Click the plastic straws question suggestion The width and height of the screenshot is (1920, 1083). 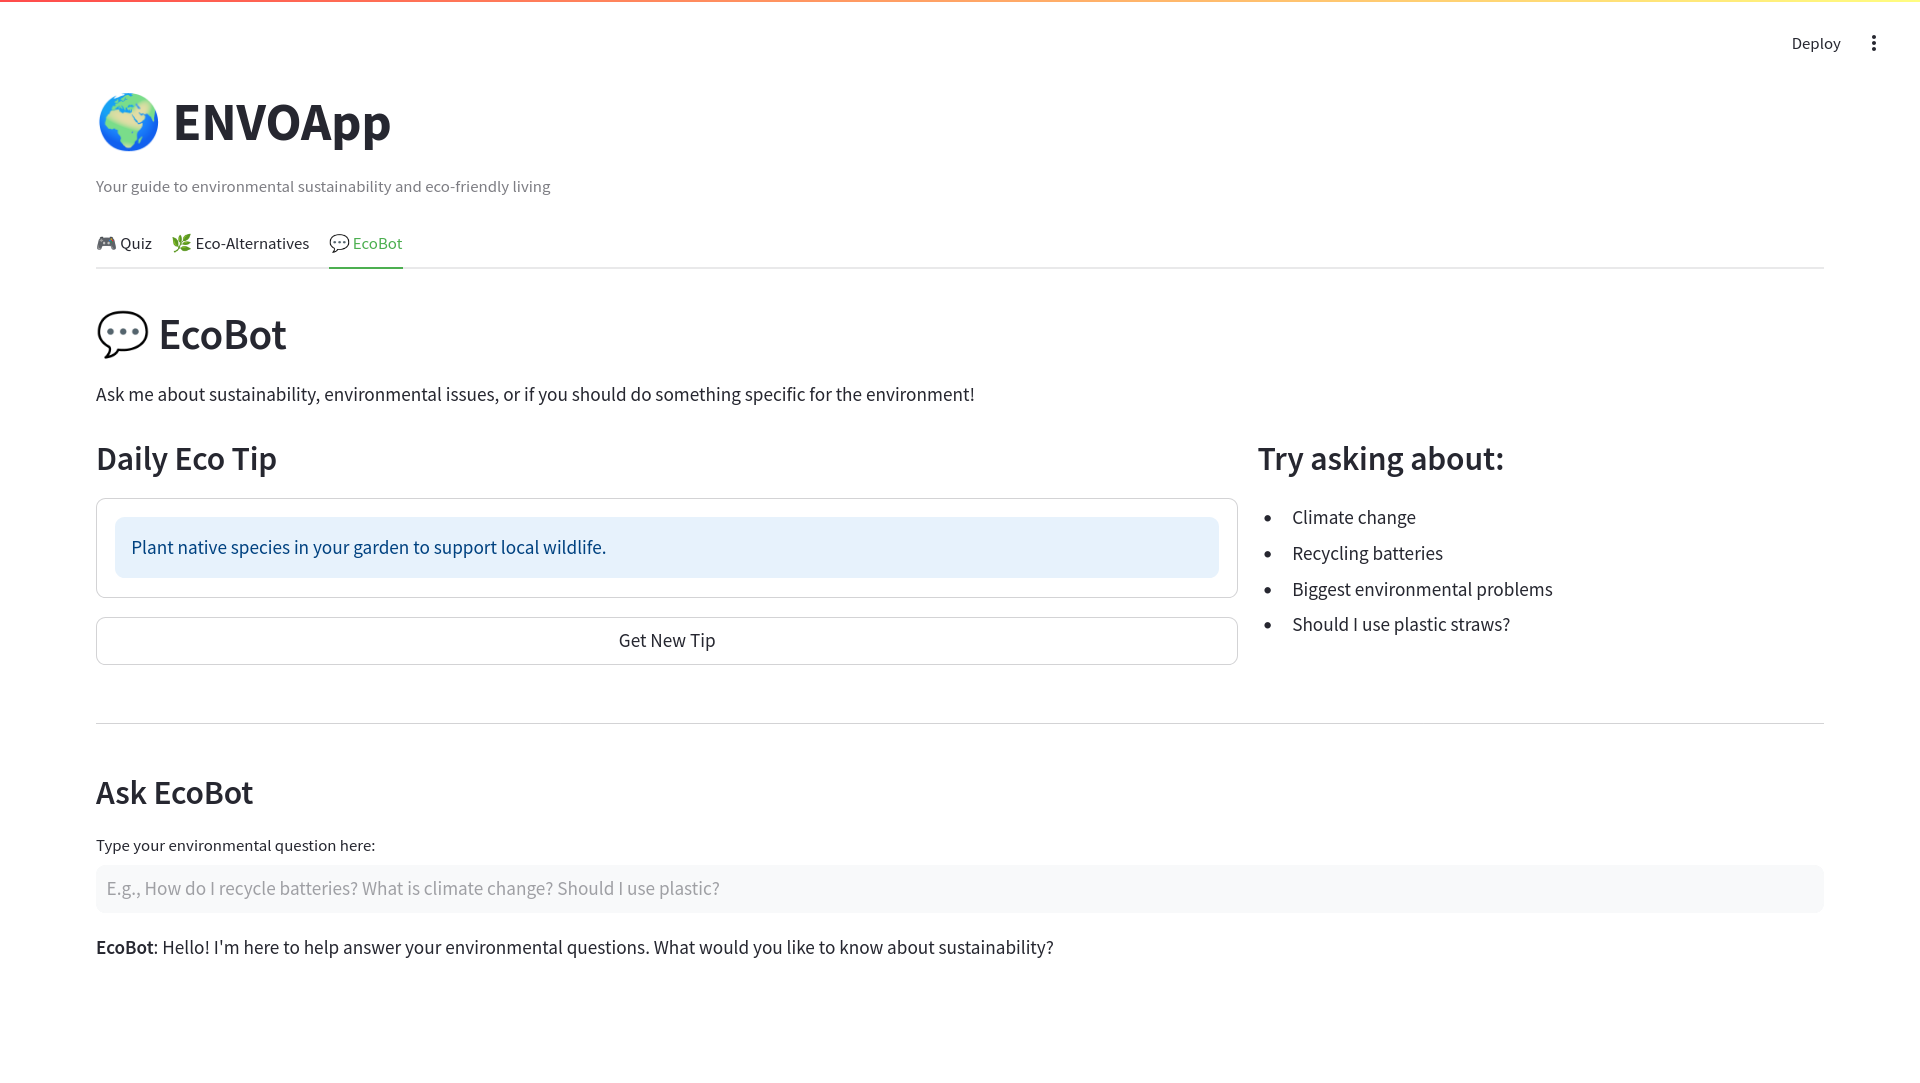coord(1400,624)
